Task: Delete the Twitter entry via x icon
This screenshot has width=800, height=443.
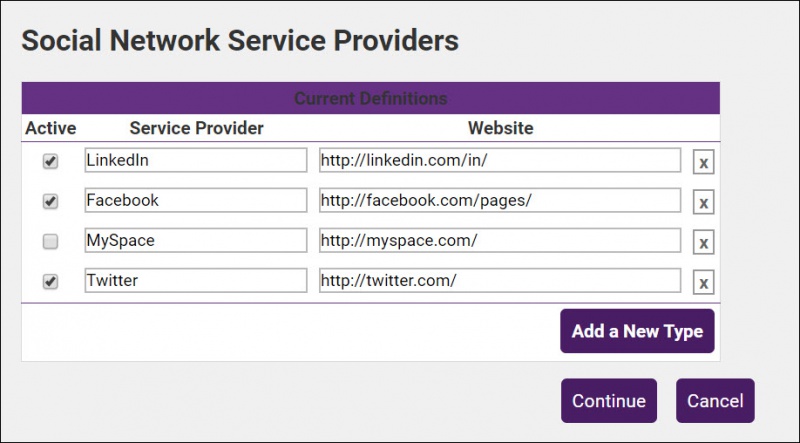Action: 703,283
